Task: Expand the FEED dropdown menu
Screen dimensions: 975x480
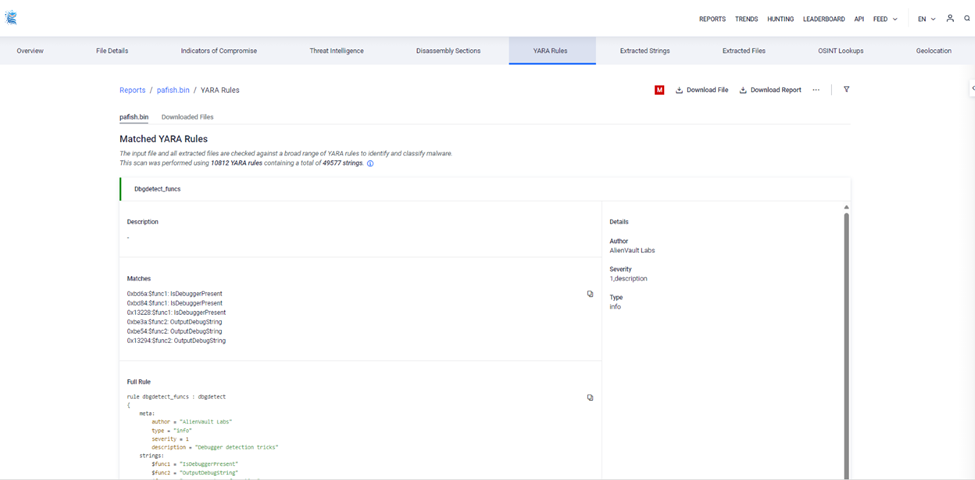Action: [x=885, y=19]
